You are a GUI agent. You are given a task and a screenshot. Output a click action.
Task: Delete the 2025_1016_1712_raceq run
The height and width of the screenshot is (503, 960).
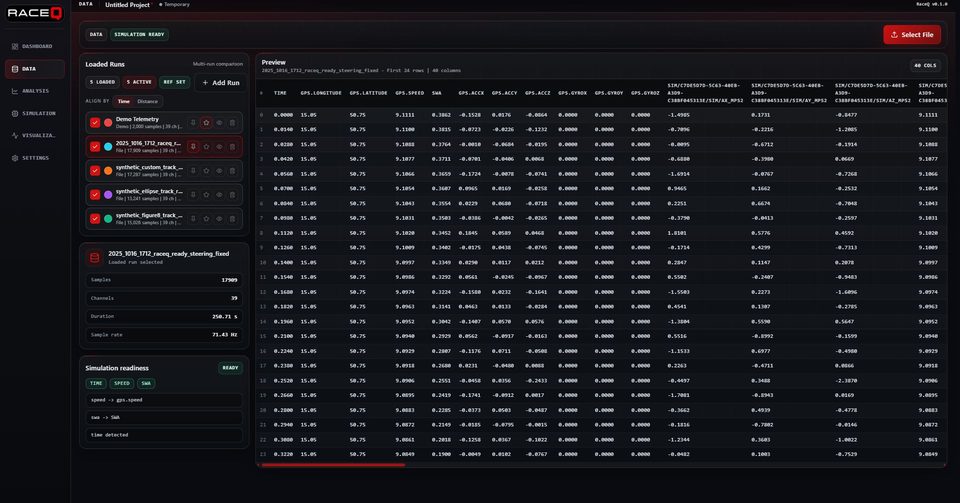coord(232,147)
